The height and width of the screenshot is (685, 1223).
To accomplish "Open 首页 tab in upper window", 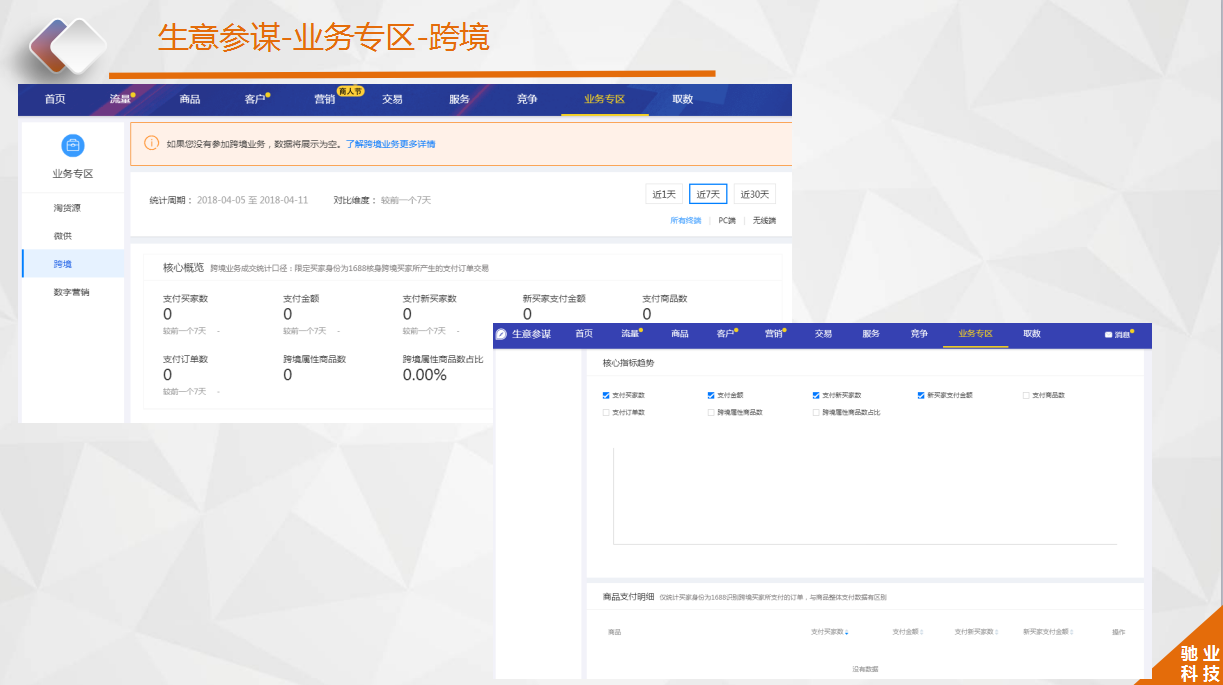I will (55, 99).
